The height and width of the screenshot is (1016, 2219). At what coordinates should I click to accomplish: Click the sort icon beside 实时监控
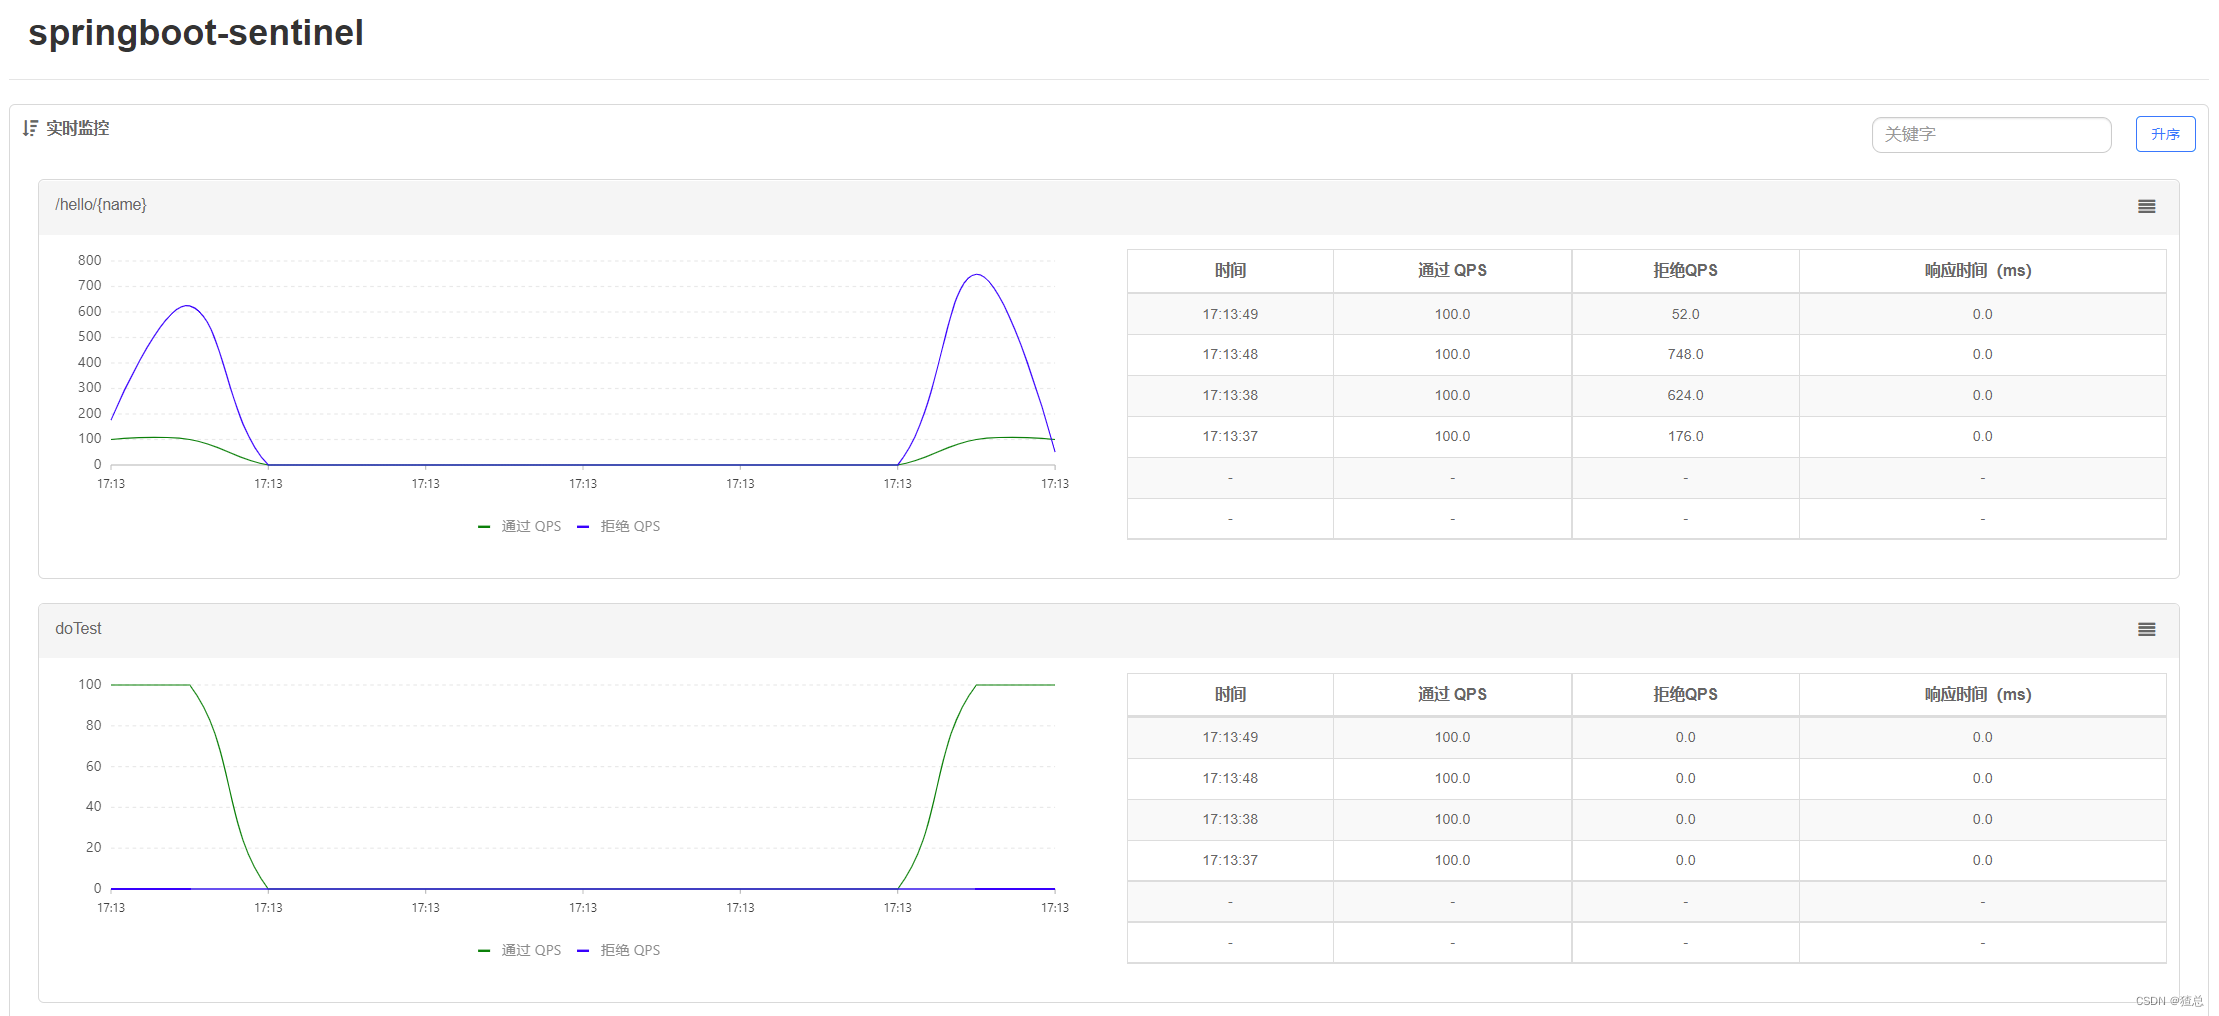30,128
